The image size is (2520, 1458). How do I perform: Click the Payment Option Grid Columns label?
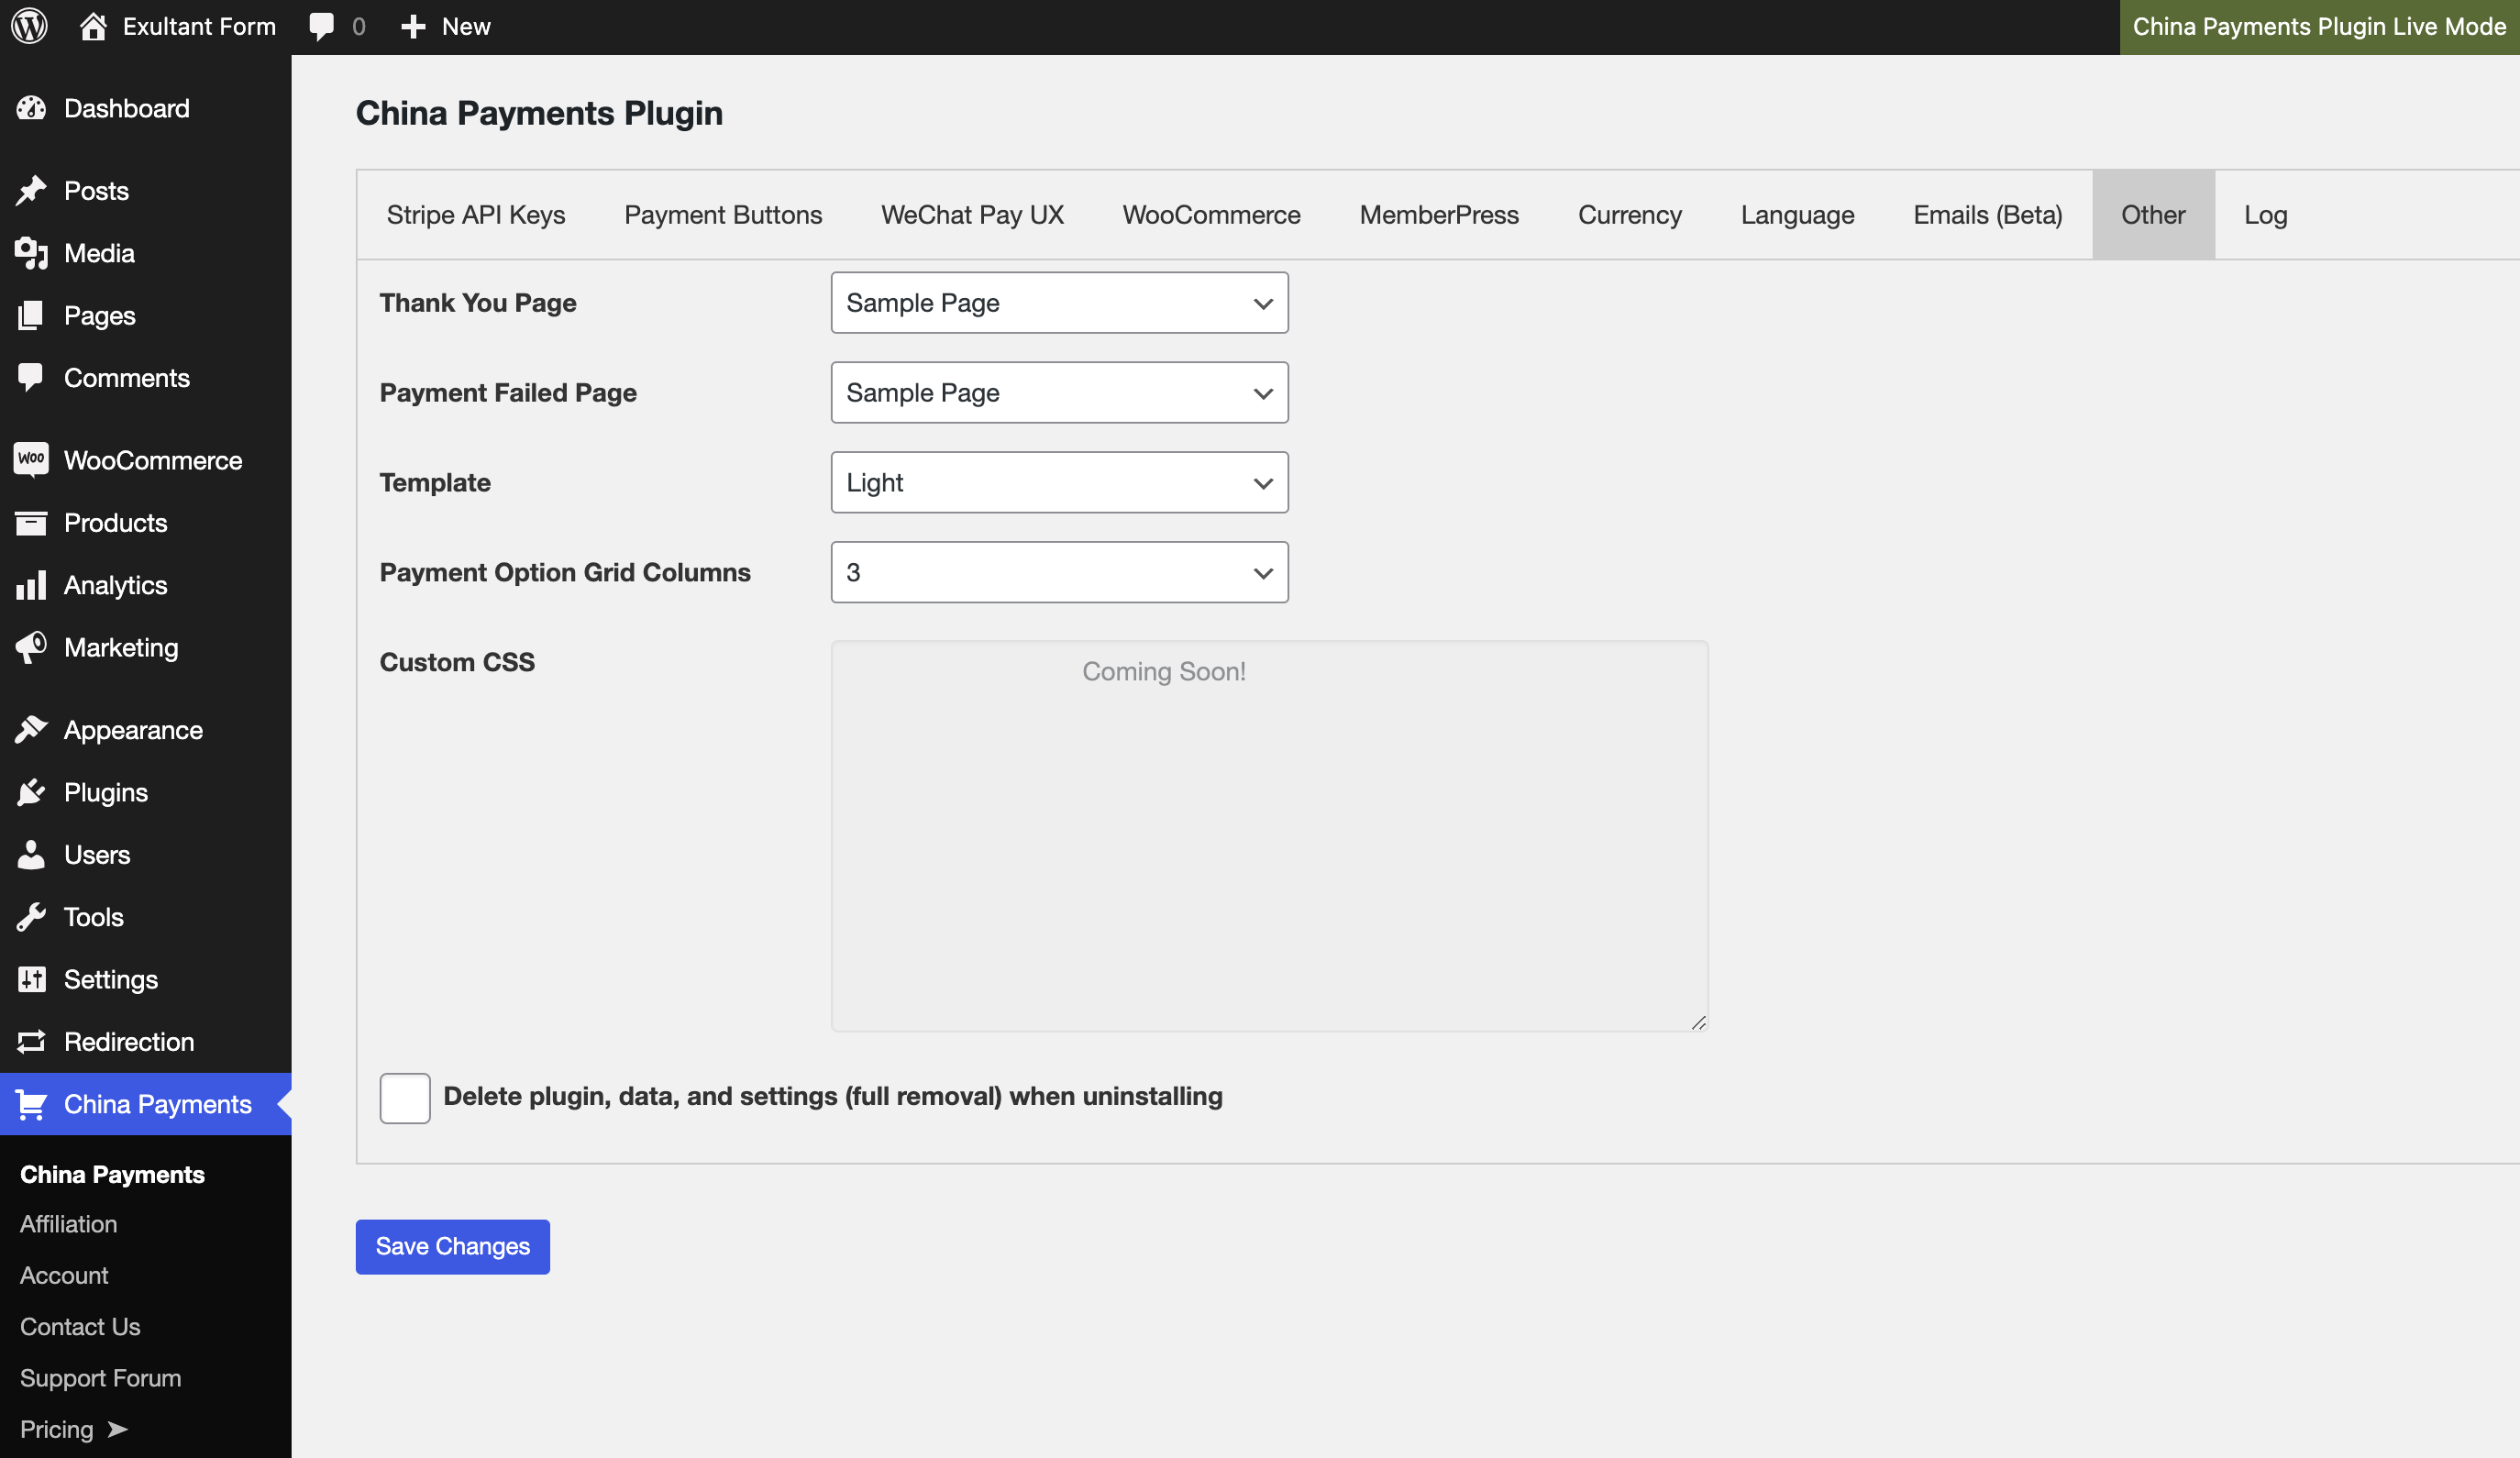point(565,572)
